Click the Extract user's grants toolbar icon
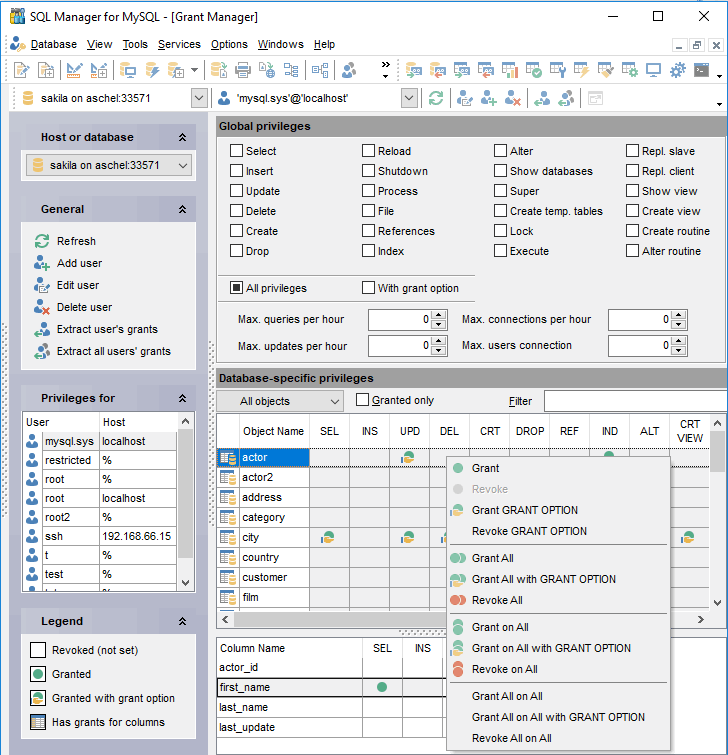Screen dimensions: 728x755 click(x=542, y=98)
